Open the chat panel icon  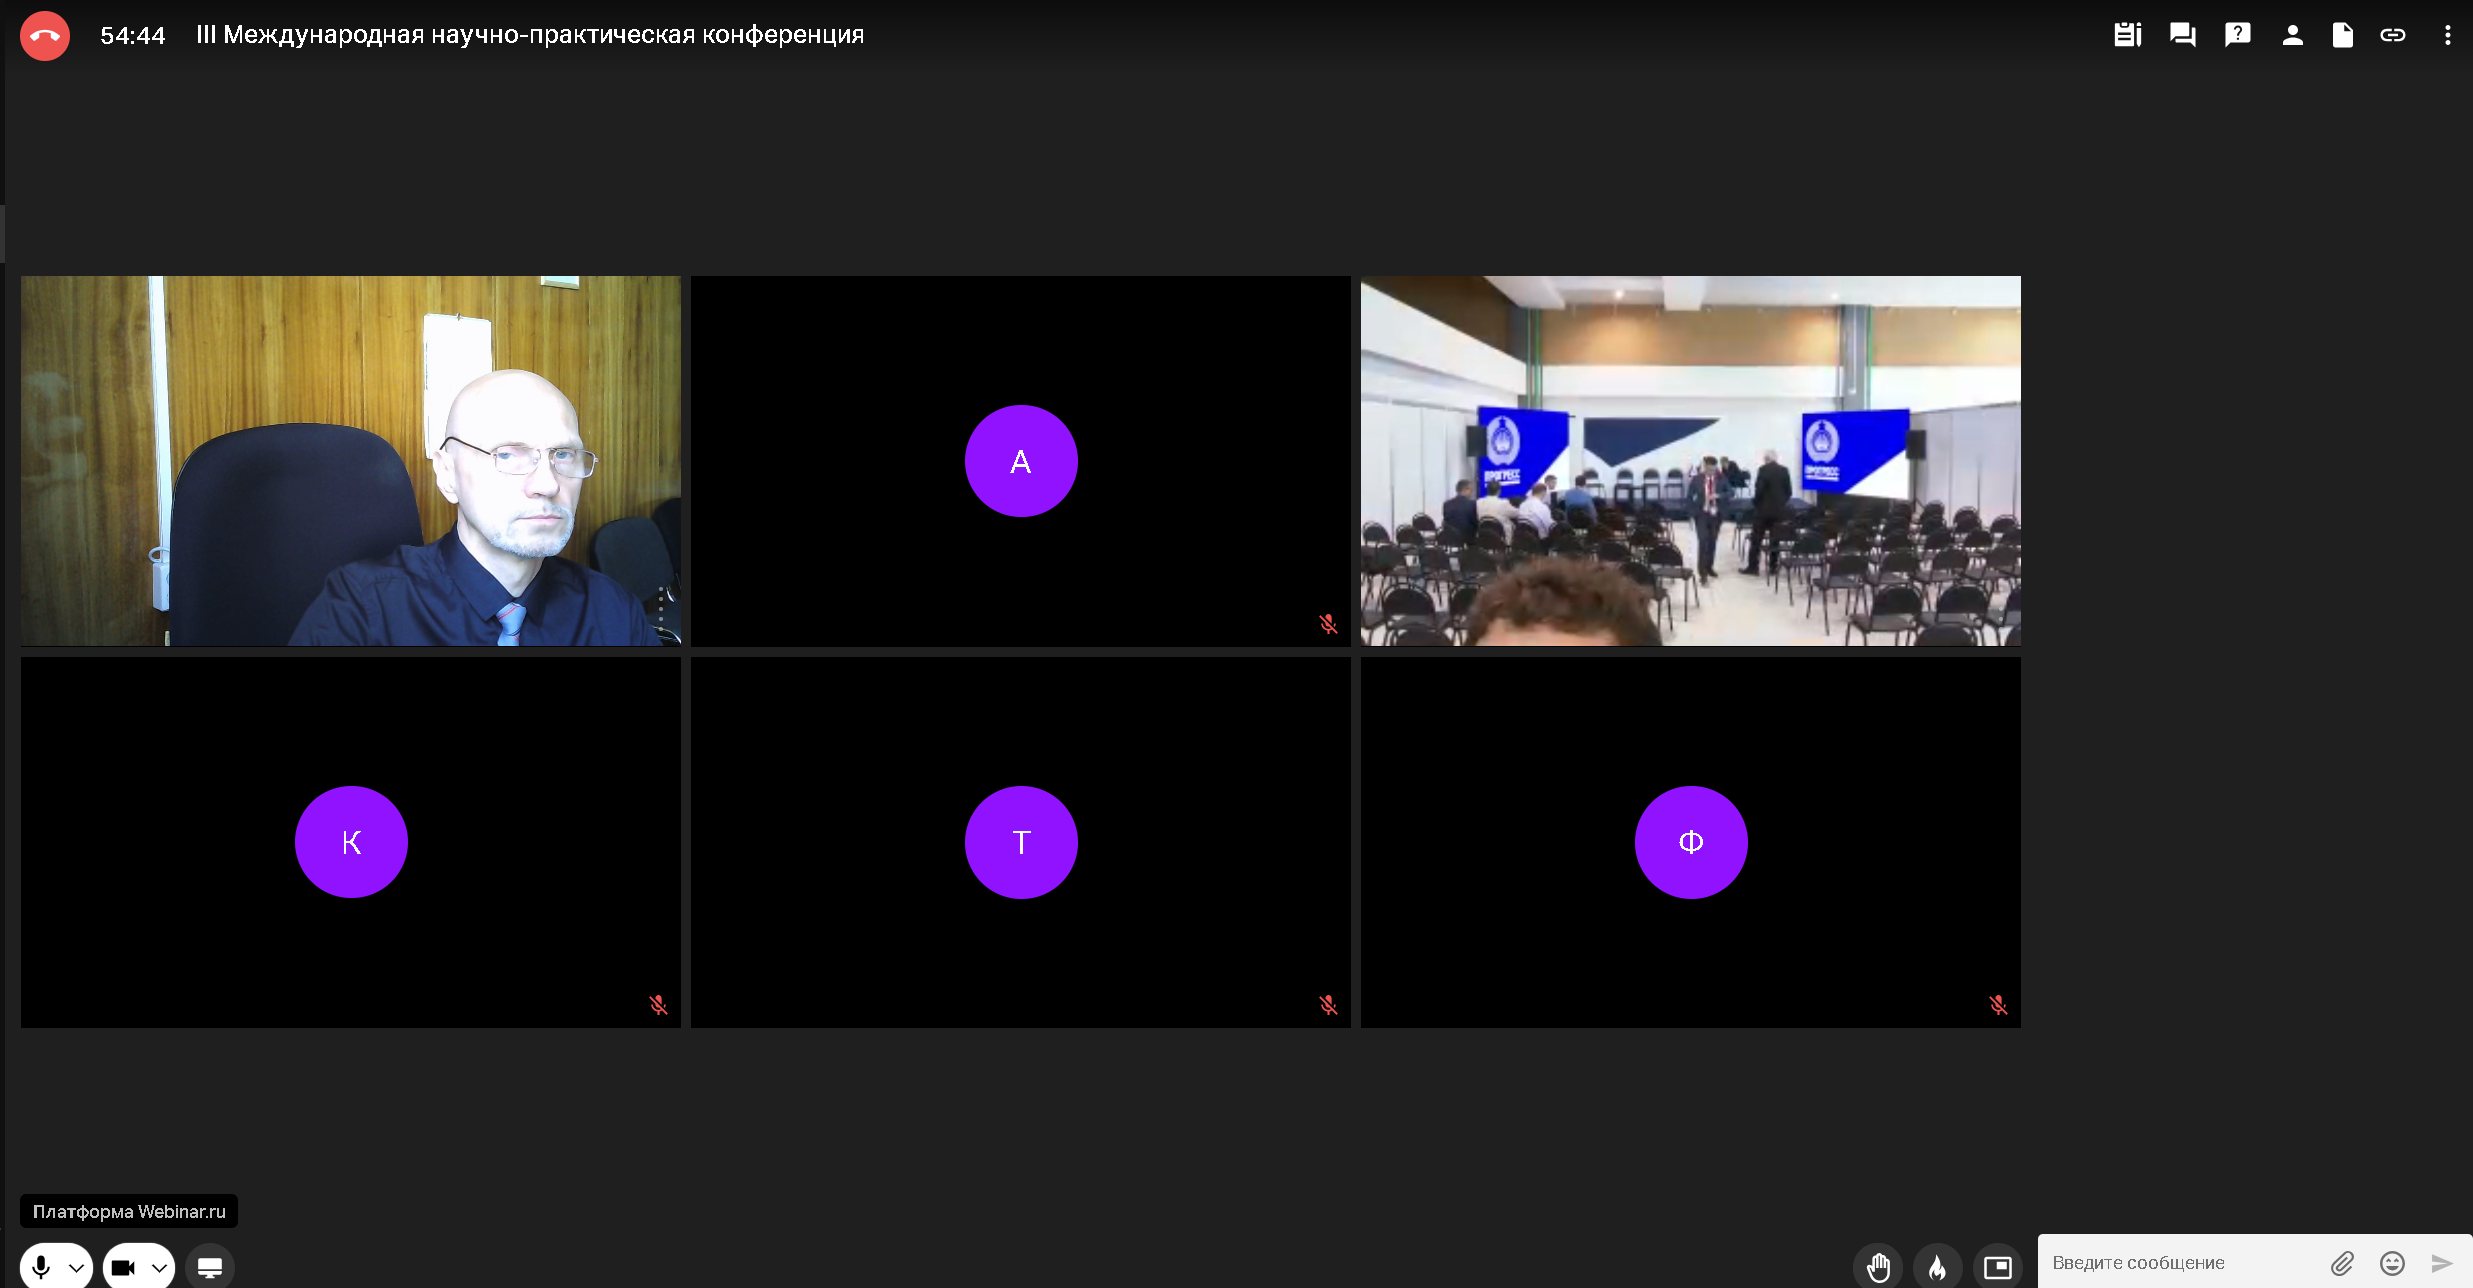(2182, 35)
